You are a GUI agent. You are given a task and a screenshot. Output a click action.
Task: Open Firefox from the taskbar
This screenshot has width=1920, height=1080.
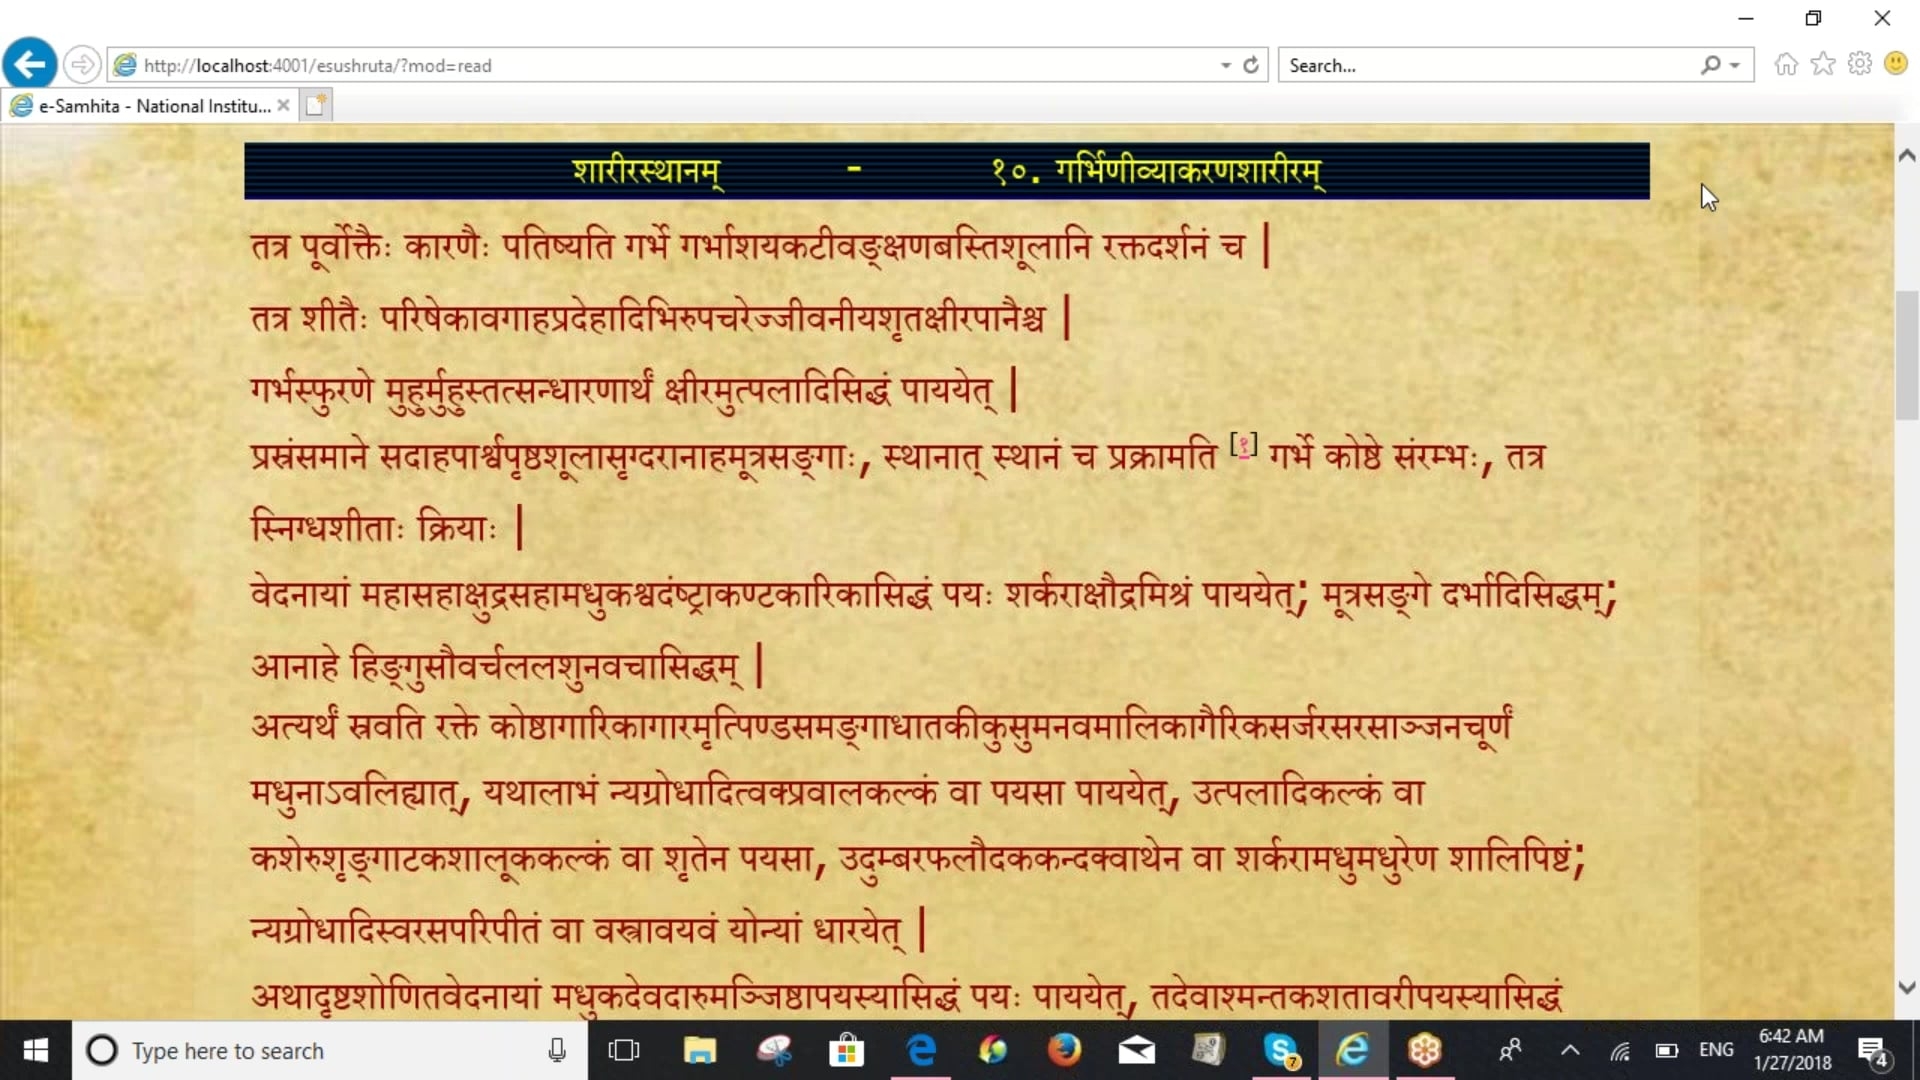coord(1064,1050)
